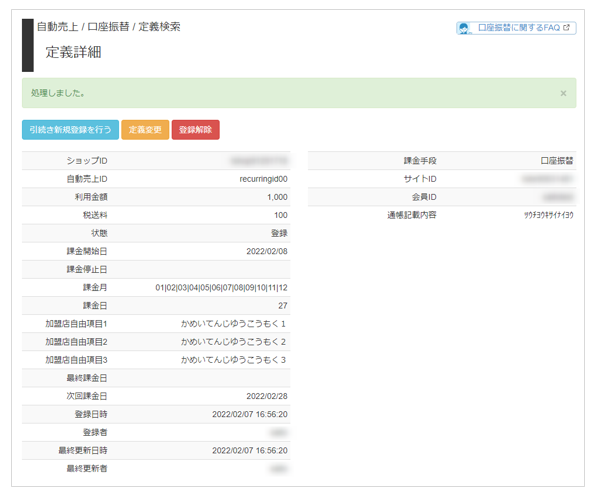
Task: Click the 課金日 value 27
Action: coord(283,306)
